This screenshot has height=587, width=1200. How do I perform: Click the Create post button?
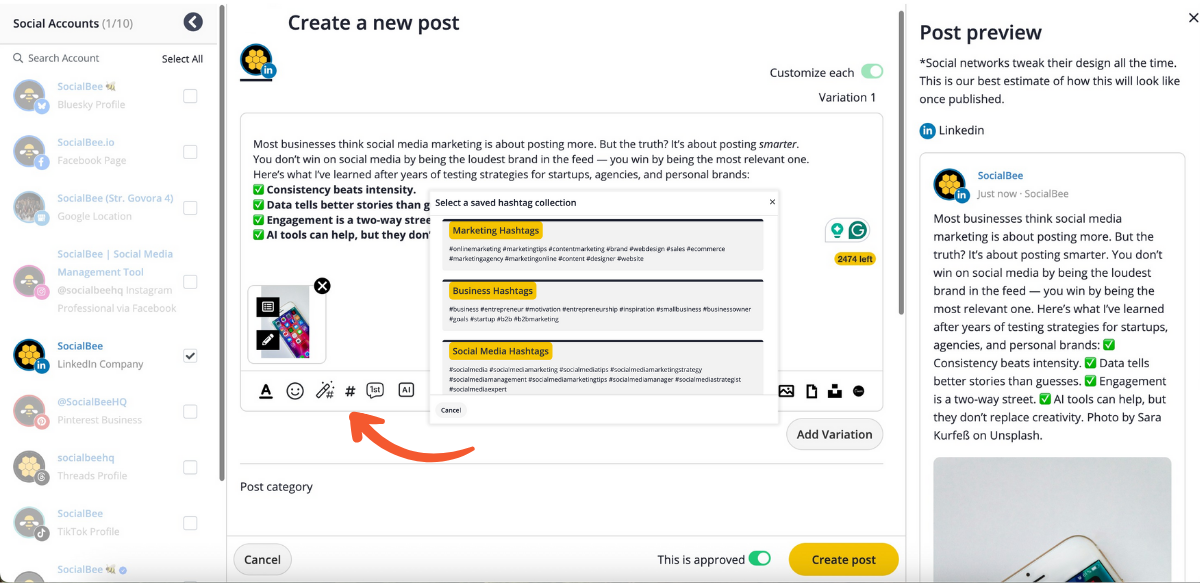[843, 560]
